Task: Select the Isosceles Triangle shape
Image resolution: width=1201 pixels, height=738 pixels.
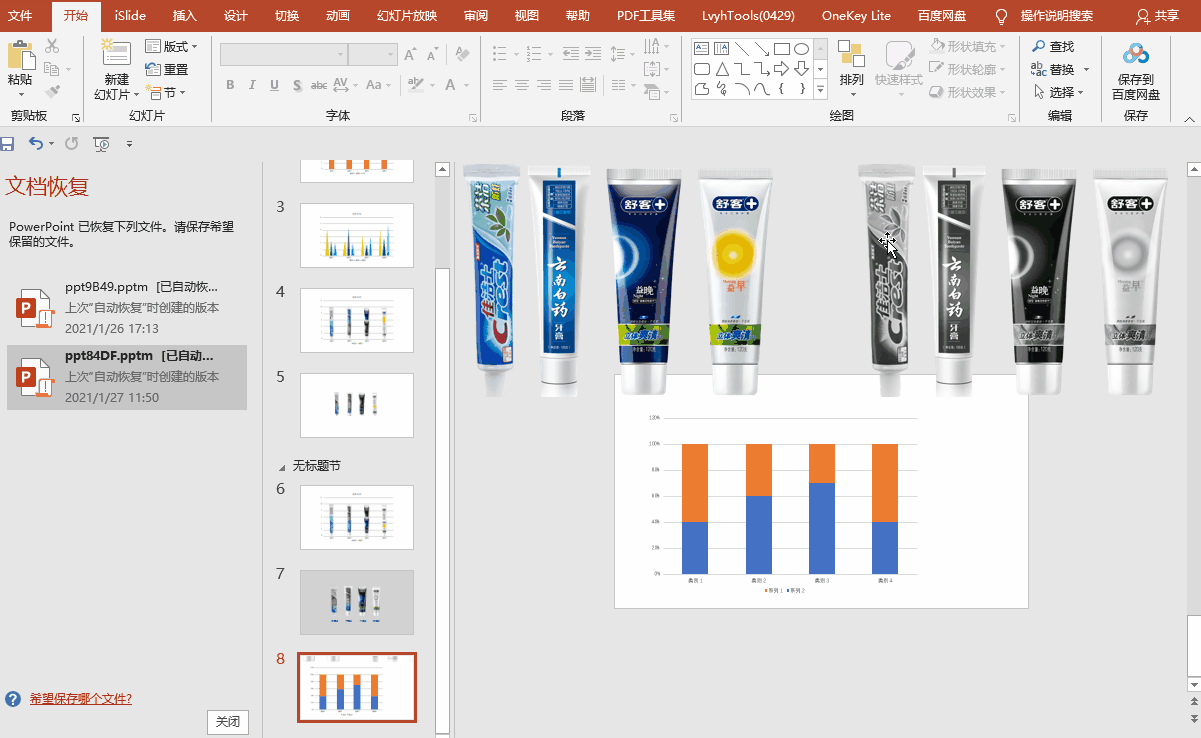Action: pos(721,69)
